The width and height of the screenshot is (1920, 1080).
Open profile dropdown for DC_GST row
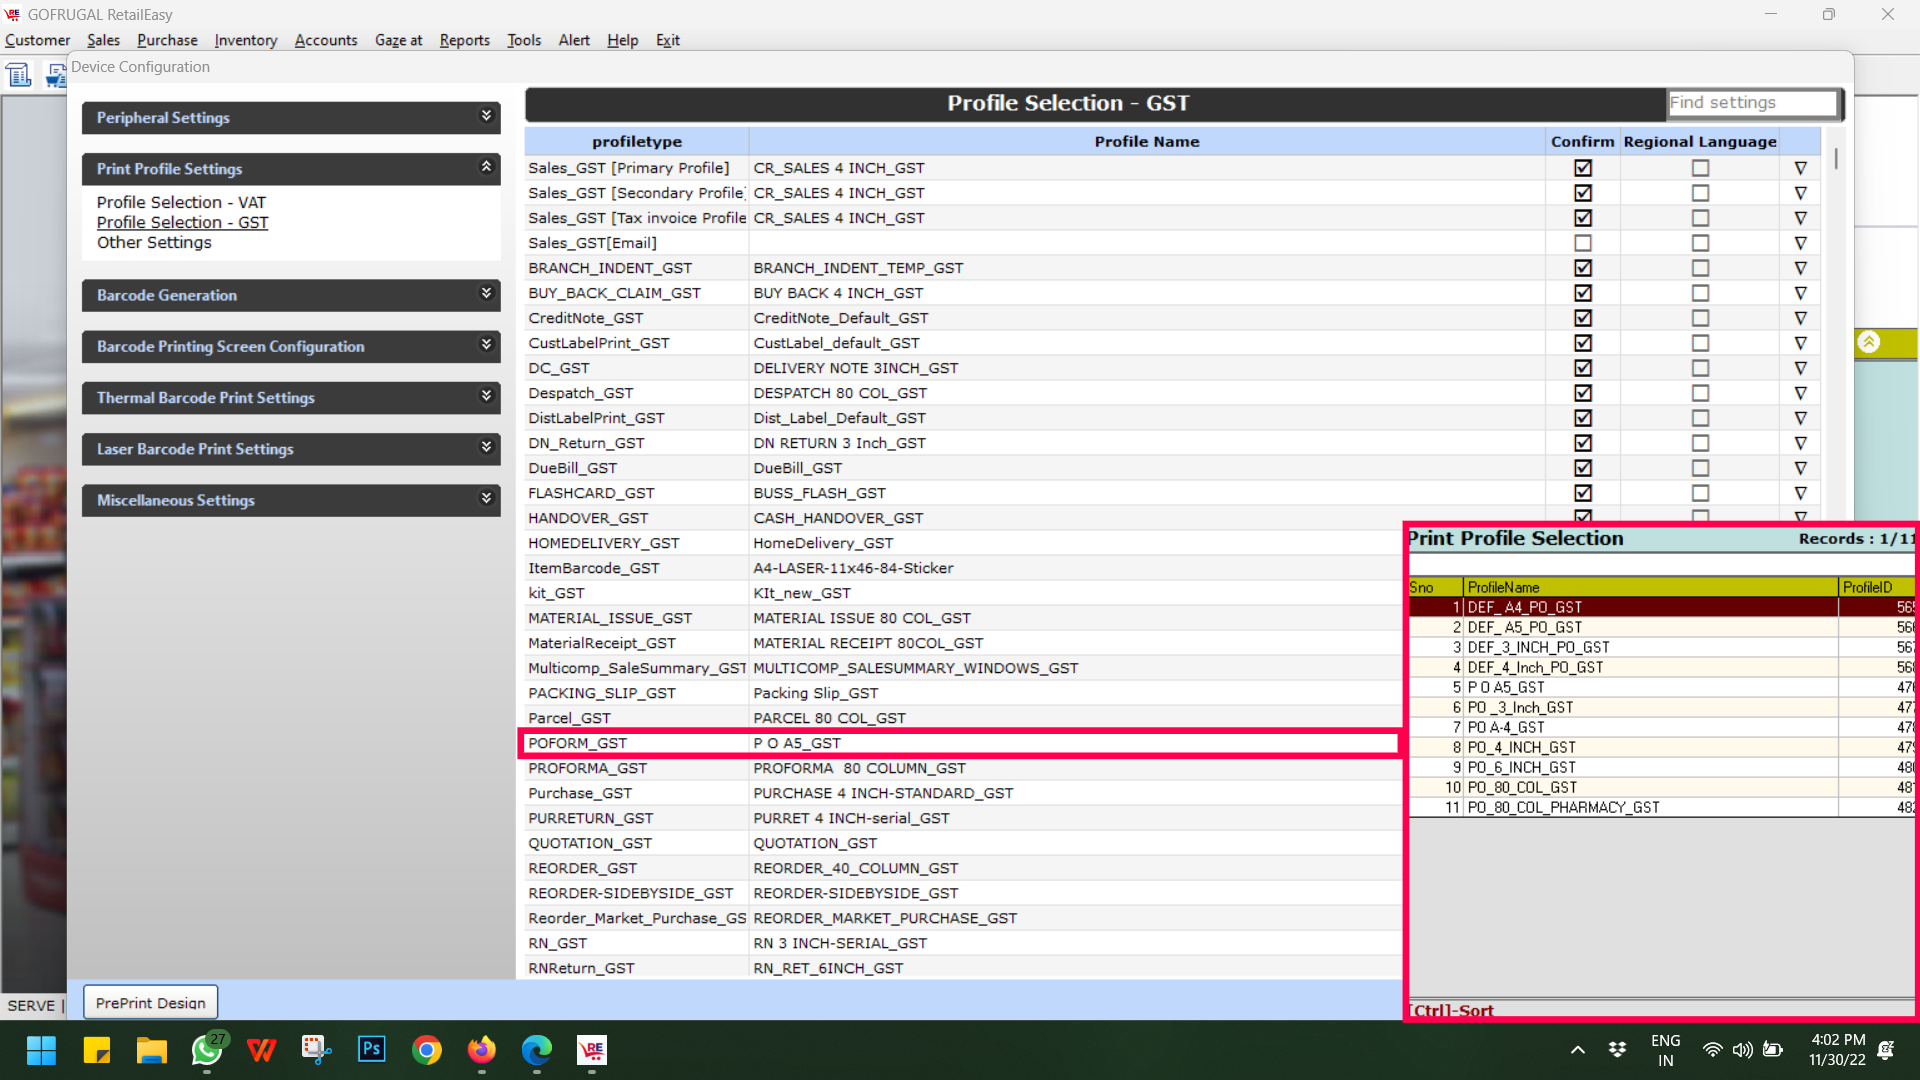click(1800, 368)
